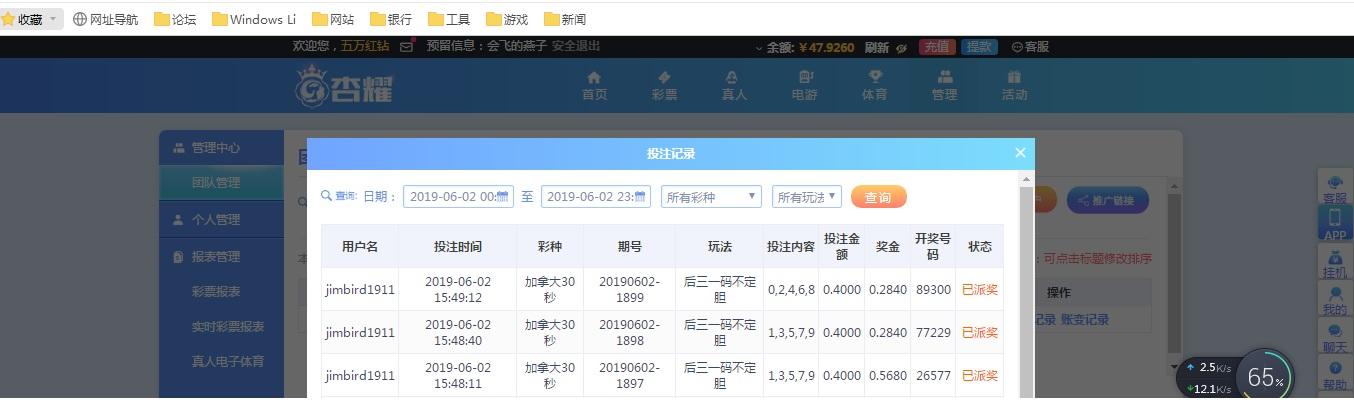Click the end date field 2019-06-02 23:
This screenshot has width=1354, height=407.
[596, 197]
